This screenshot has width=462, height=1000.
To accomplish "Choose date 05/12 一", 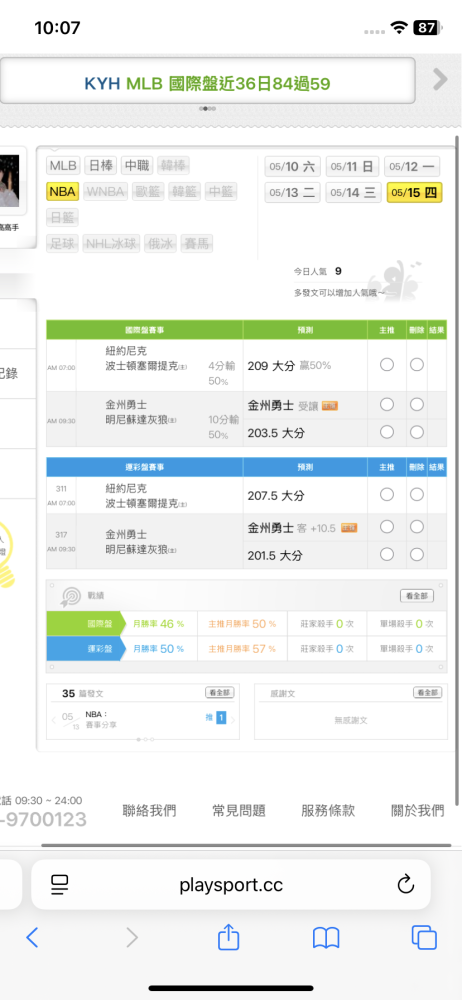I will pyautogui.click(x=413, y=166).
